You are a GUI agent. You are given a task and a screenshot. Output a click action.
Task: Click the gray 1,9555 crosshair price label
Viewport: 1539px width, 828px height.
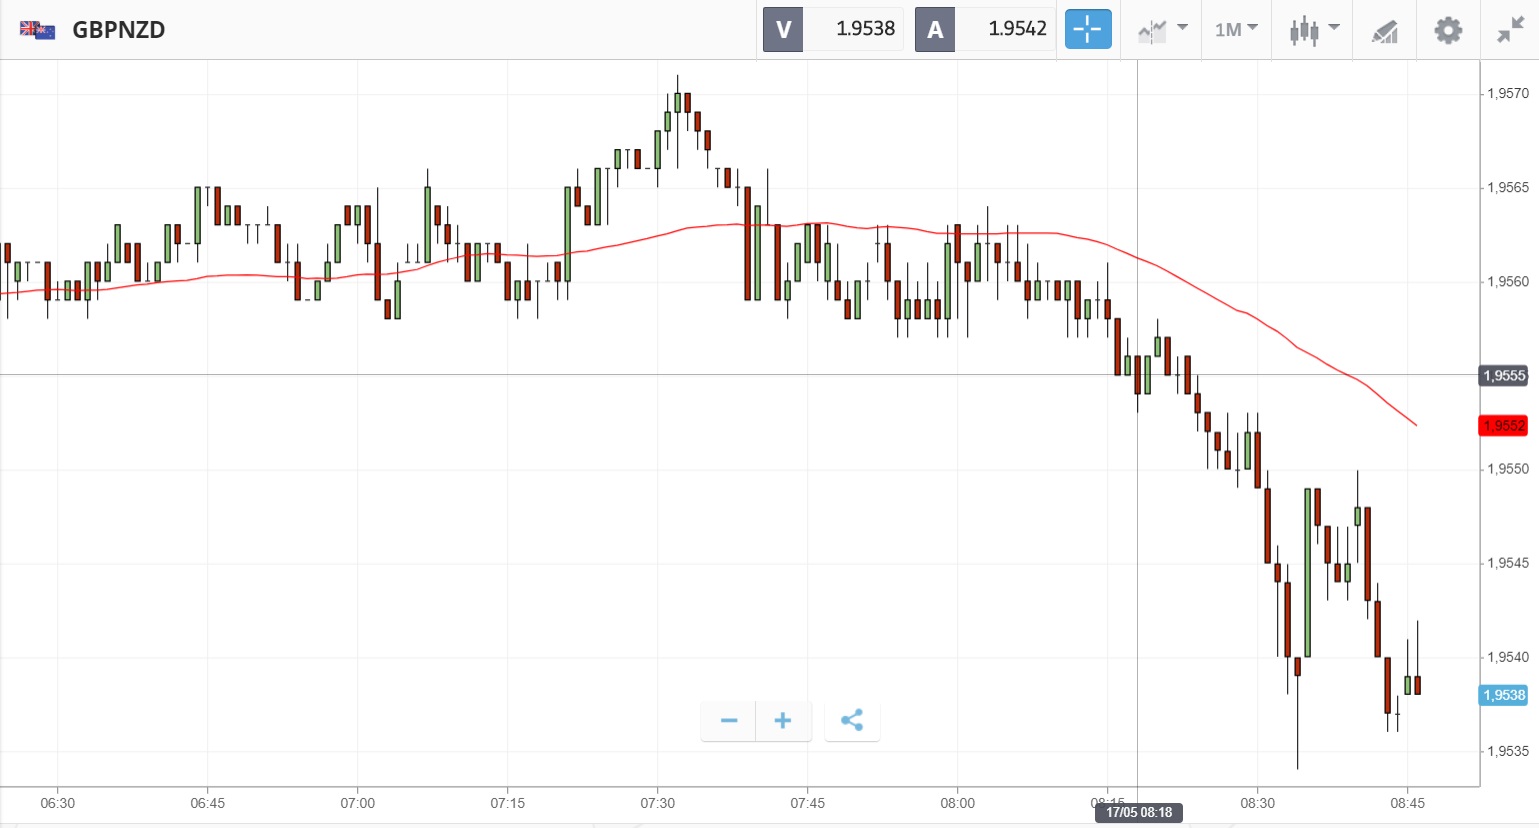pos(1503,376)
